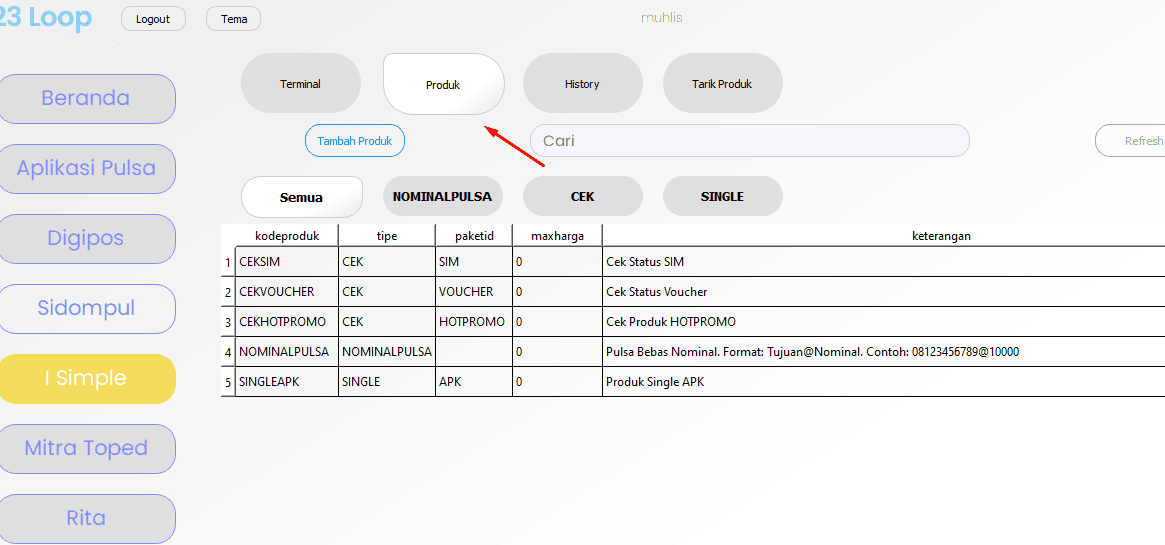
Task: Select the I Simple sidebar item
Action: [x=85, y=378]
